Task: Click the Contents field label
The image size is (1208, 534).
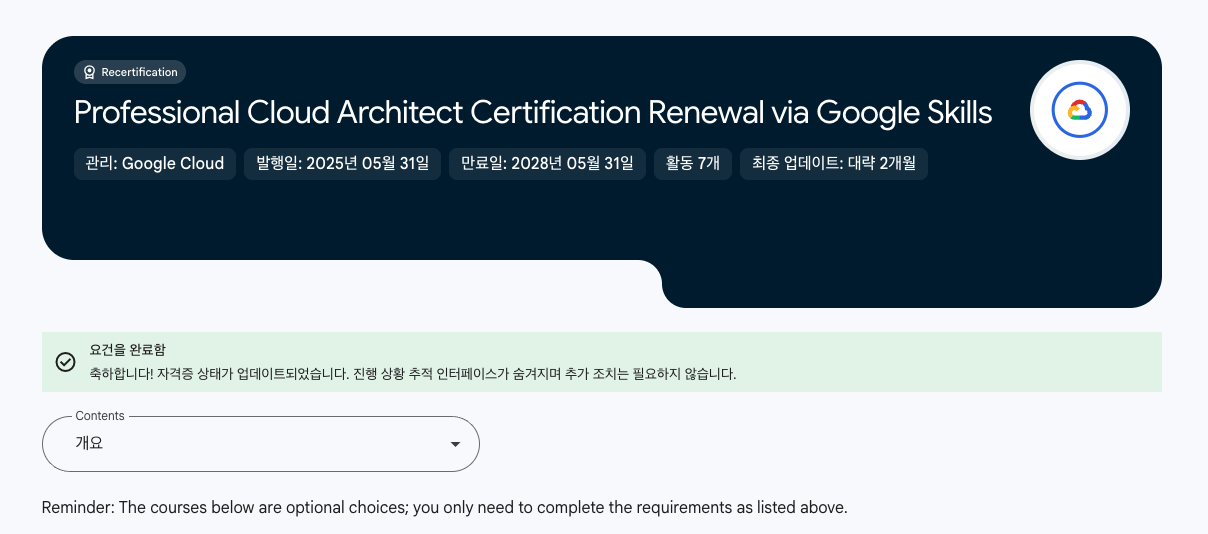Action: click(x=100, y=416)
